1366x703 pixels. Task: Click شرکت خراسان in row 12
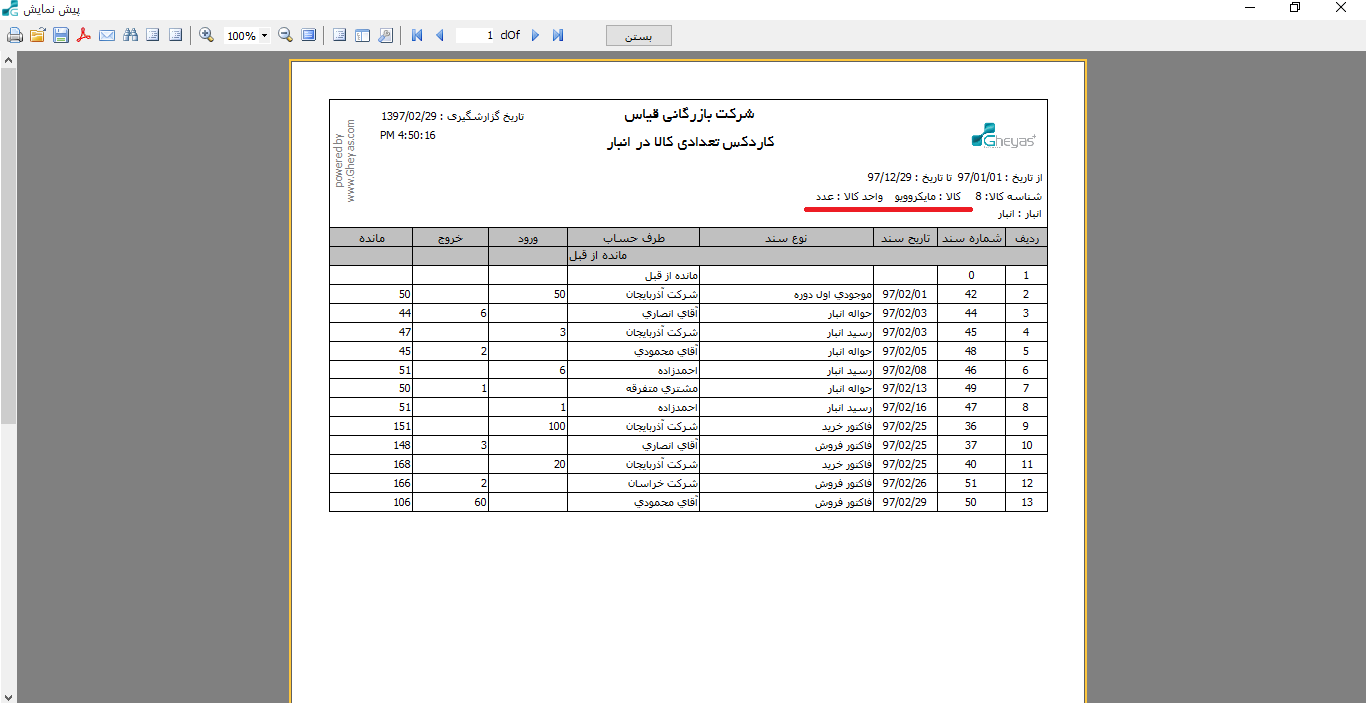point(663,484)
